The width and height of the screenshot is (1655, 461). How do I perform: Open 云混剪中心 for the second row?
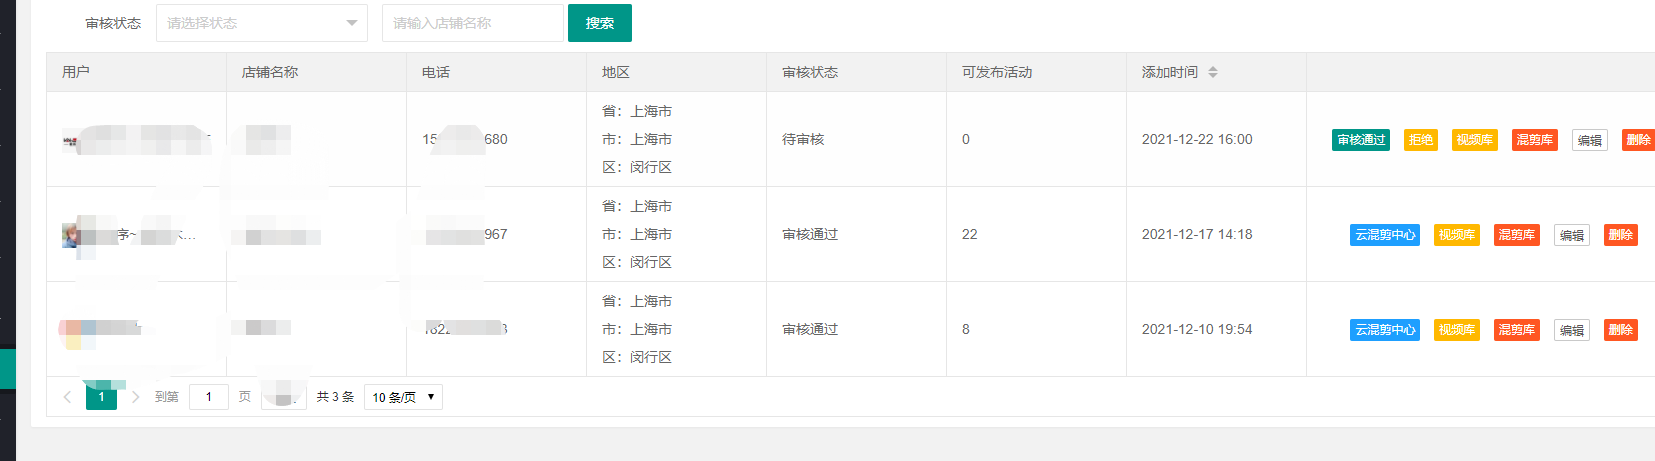tap(1384, 235)
